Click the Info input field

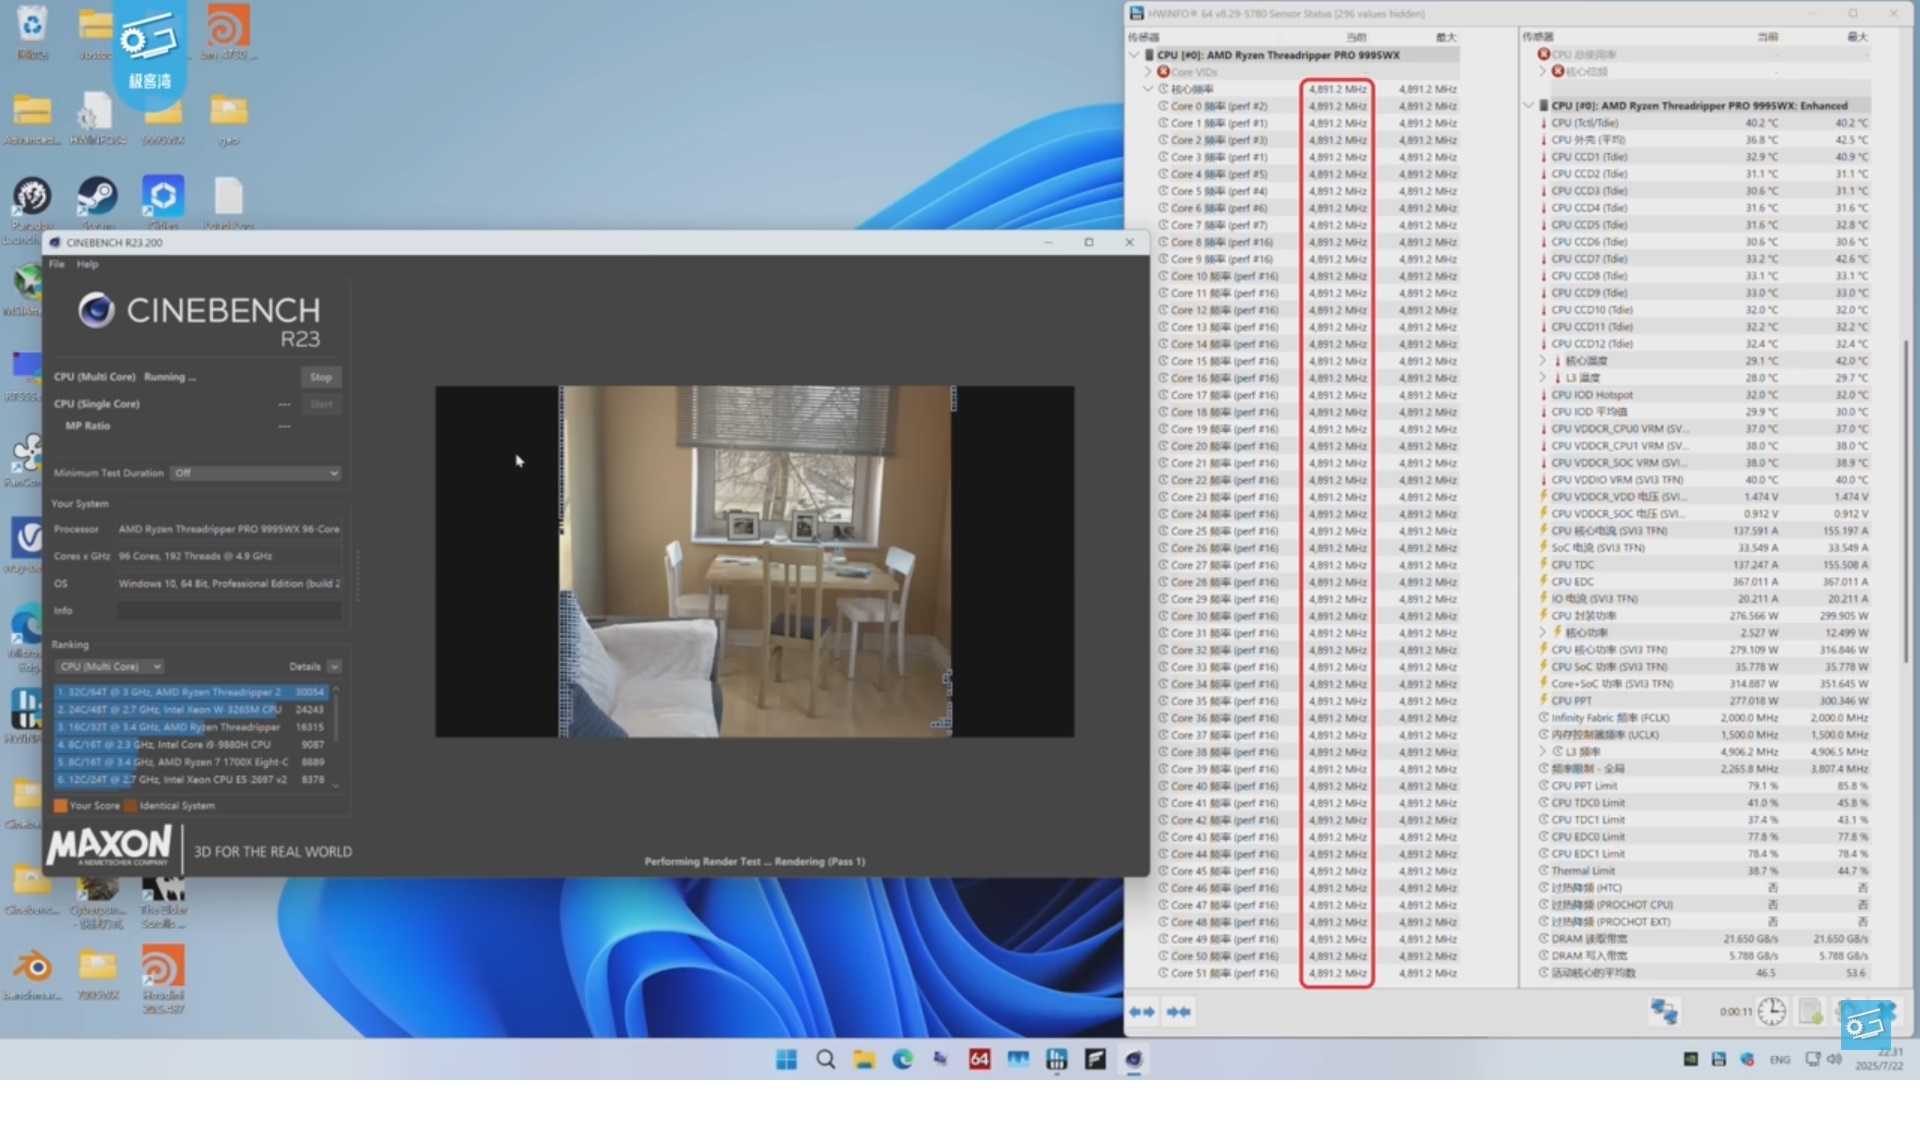pyautogui.click(x=229, y=610)
